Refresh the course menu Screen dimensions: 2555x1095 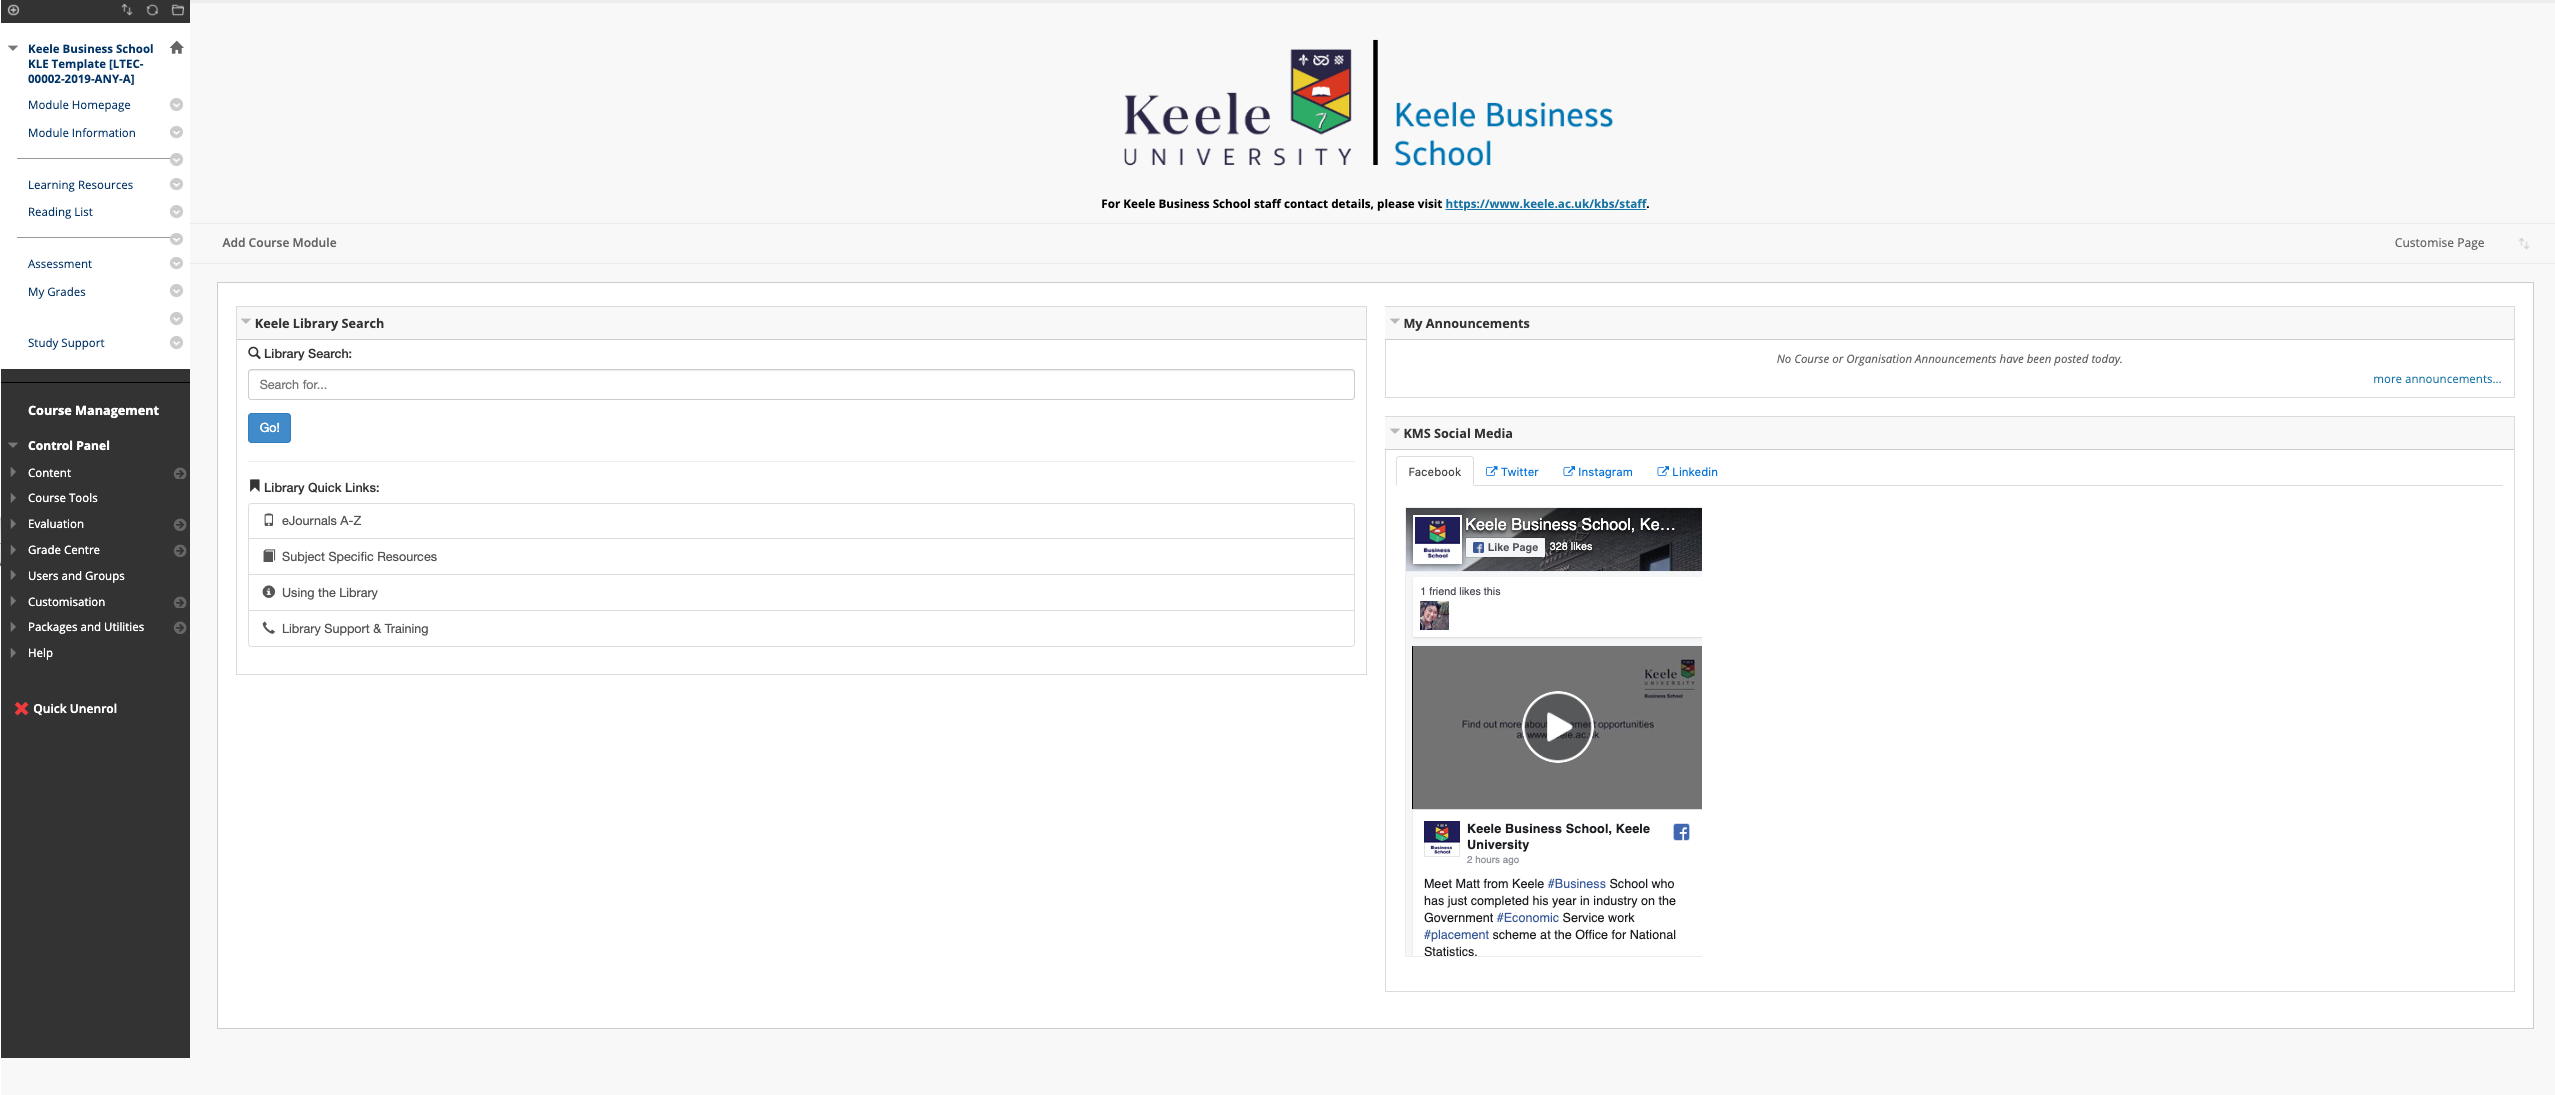click(x=152, y=10)
